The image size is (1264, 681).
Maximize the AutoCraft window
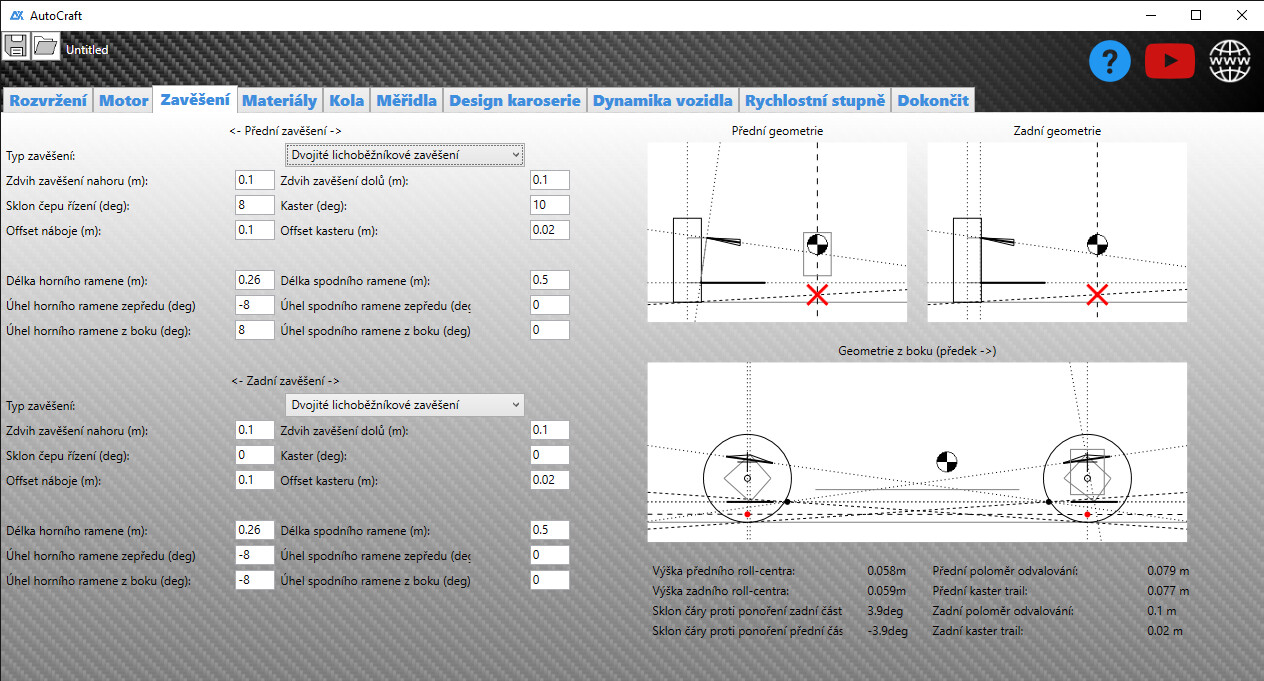click(1195, 15)
